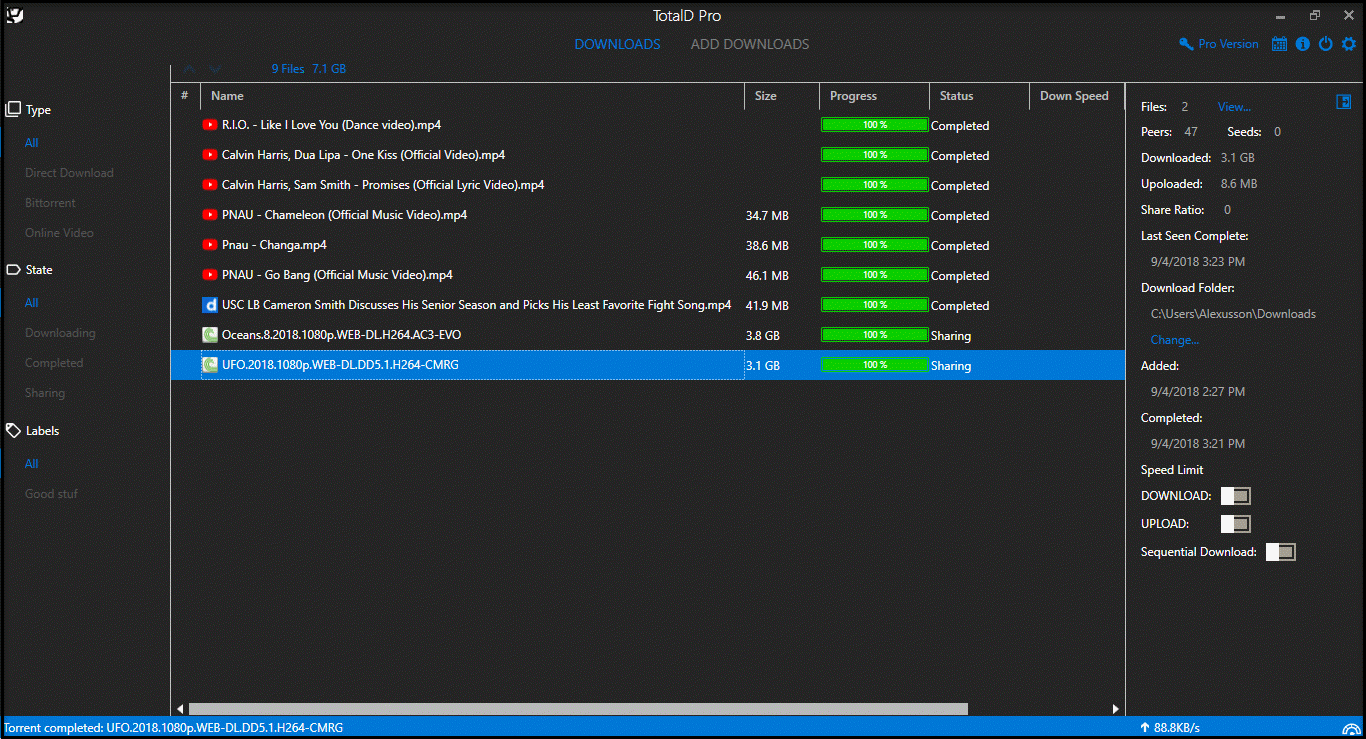Click the 9 Files 7.1 GB summary text
Image resolution: width=1366 pixels, height=739 pixels.
click(x=309, y=69)
